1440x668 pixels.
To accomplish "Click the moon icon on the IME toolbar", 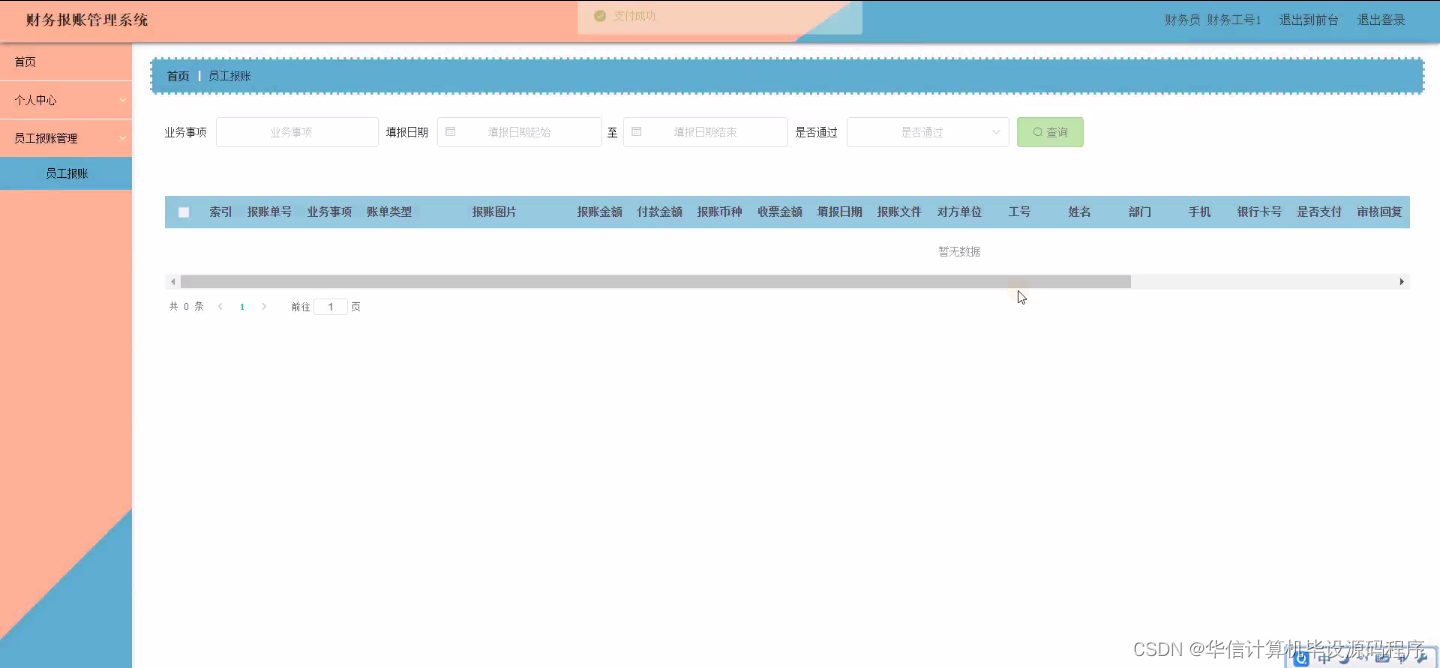I will pyautogui.click(x=1343, y=658).
